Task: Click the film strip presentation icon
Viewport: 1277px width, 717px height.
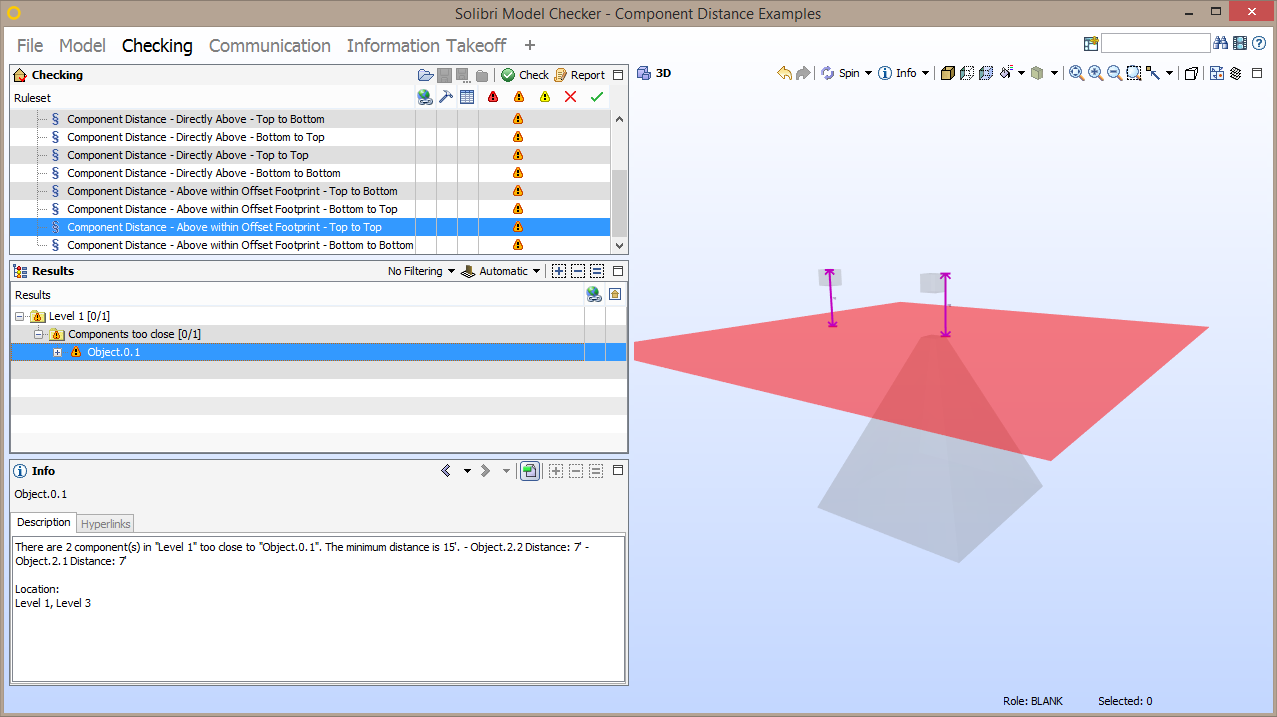Action: [x=1240, y=43]
